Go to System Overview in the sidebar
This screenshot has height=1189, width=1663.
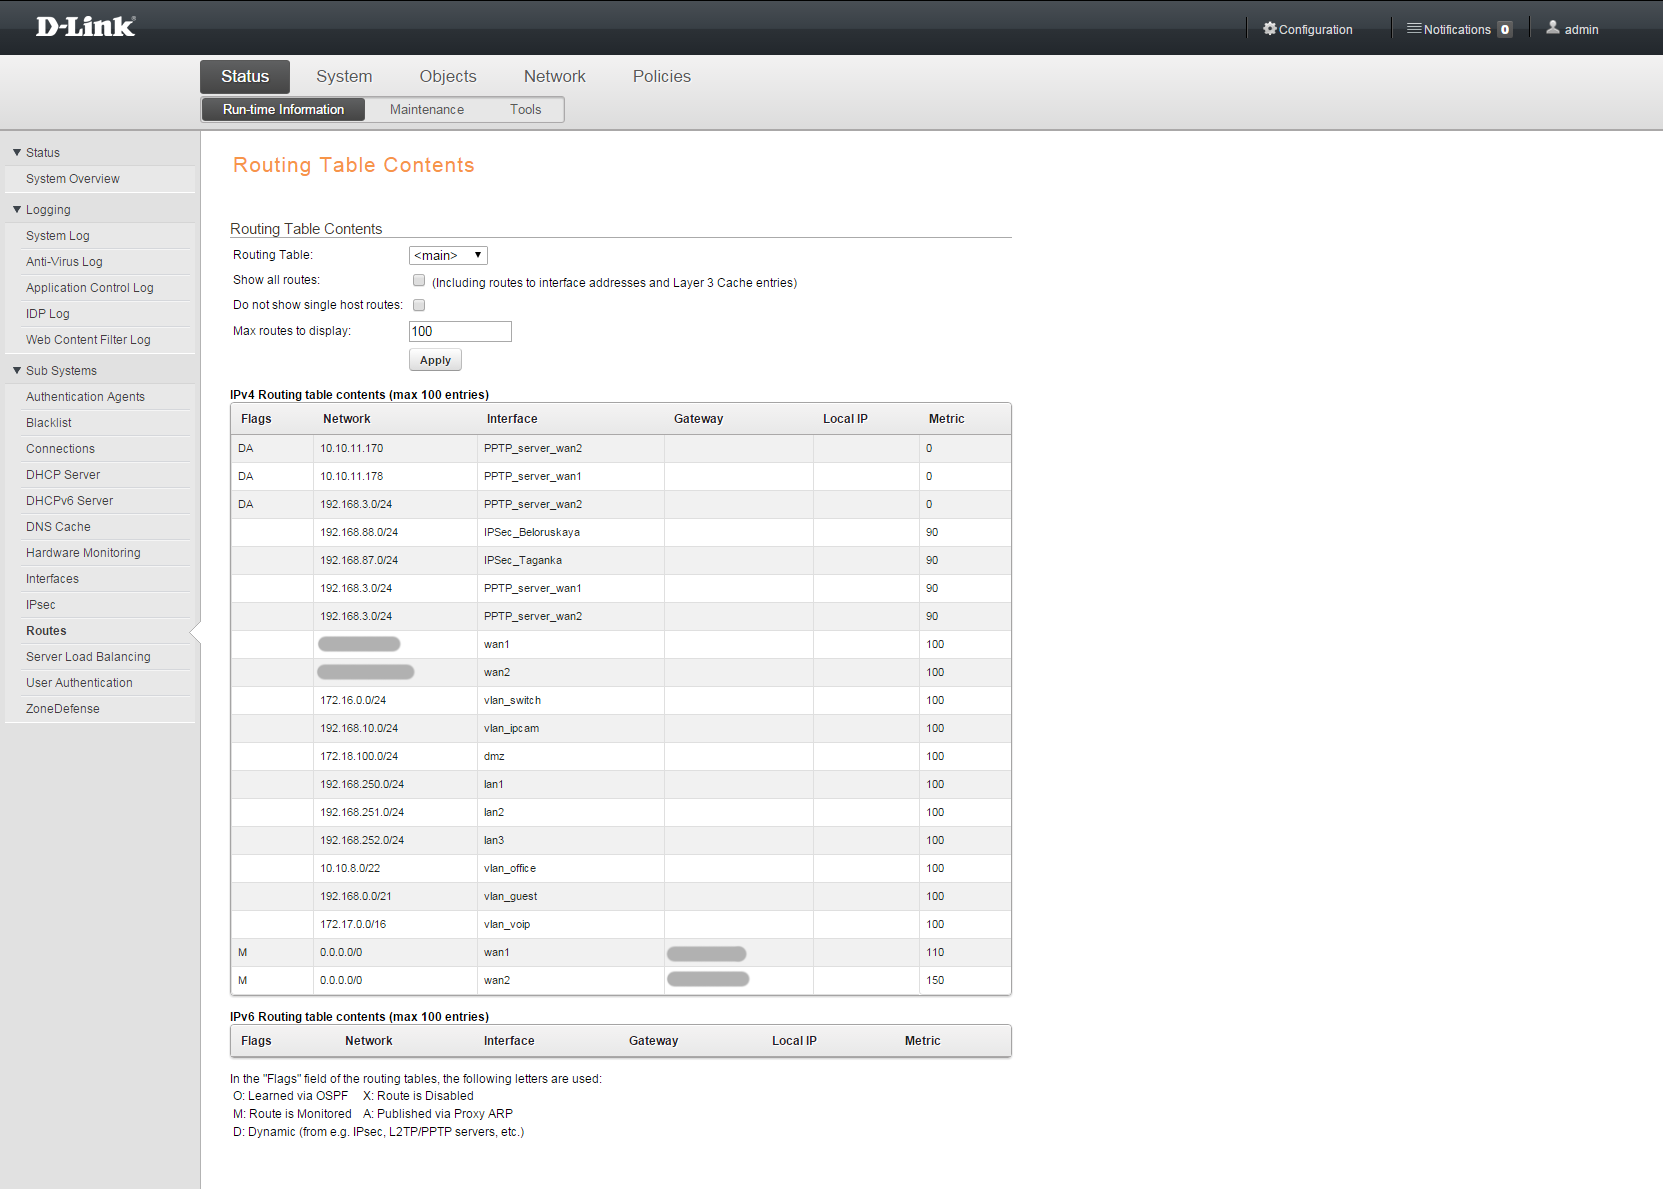[x=73, y=179]
